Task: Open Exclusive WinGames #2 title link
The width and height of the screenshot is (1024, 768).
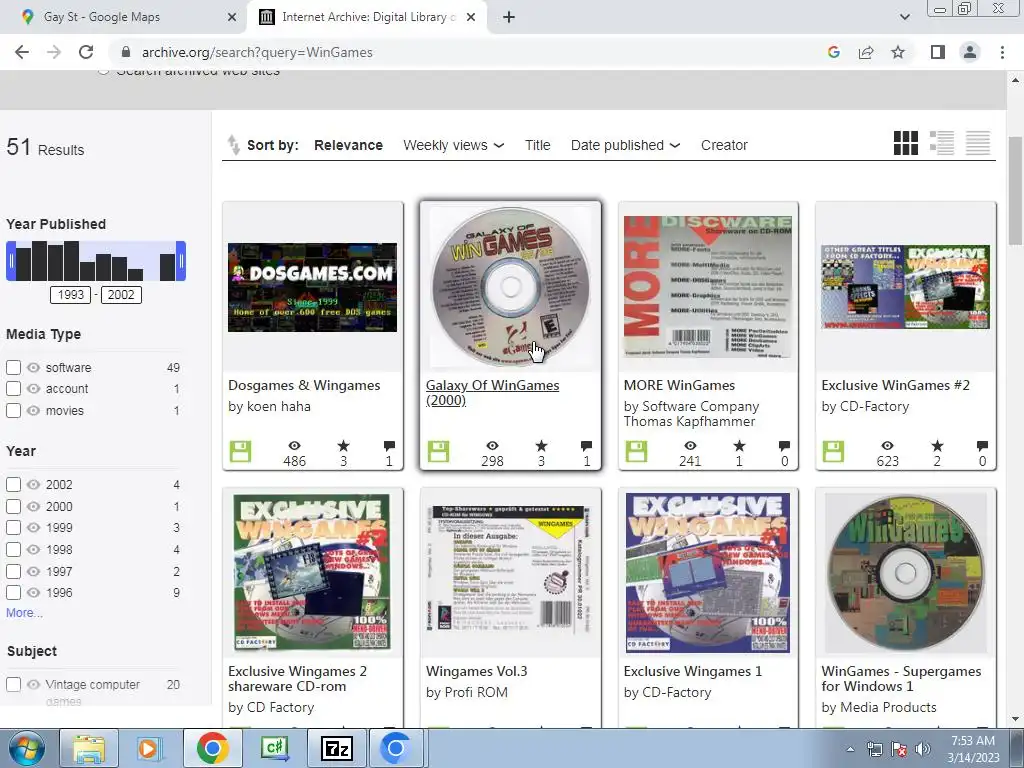Action: 895,385
